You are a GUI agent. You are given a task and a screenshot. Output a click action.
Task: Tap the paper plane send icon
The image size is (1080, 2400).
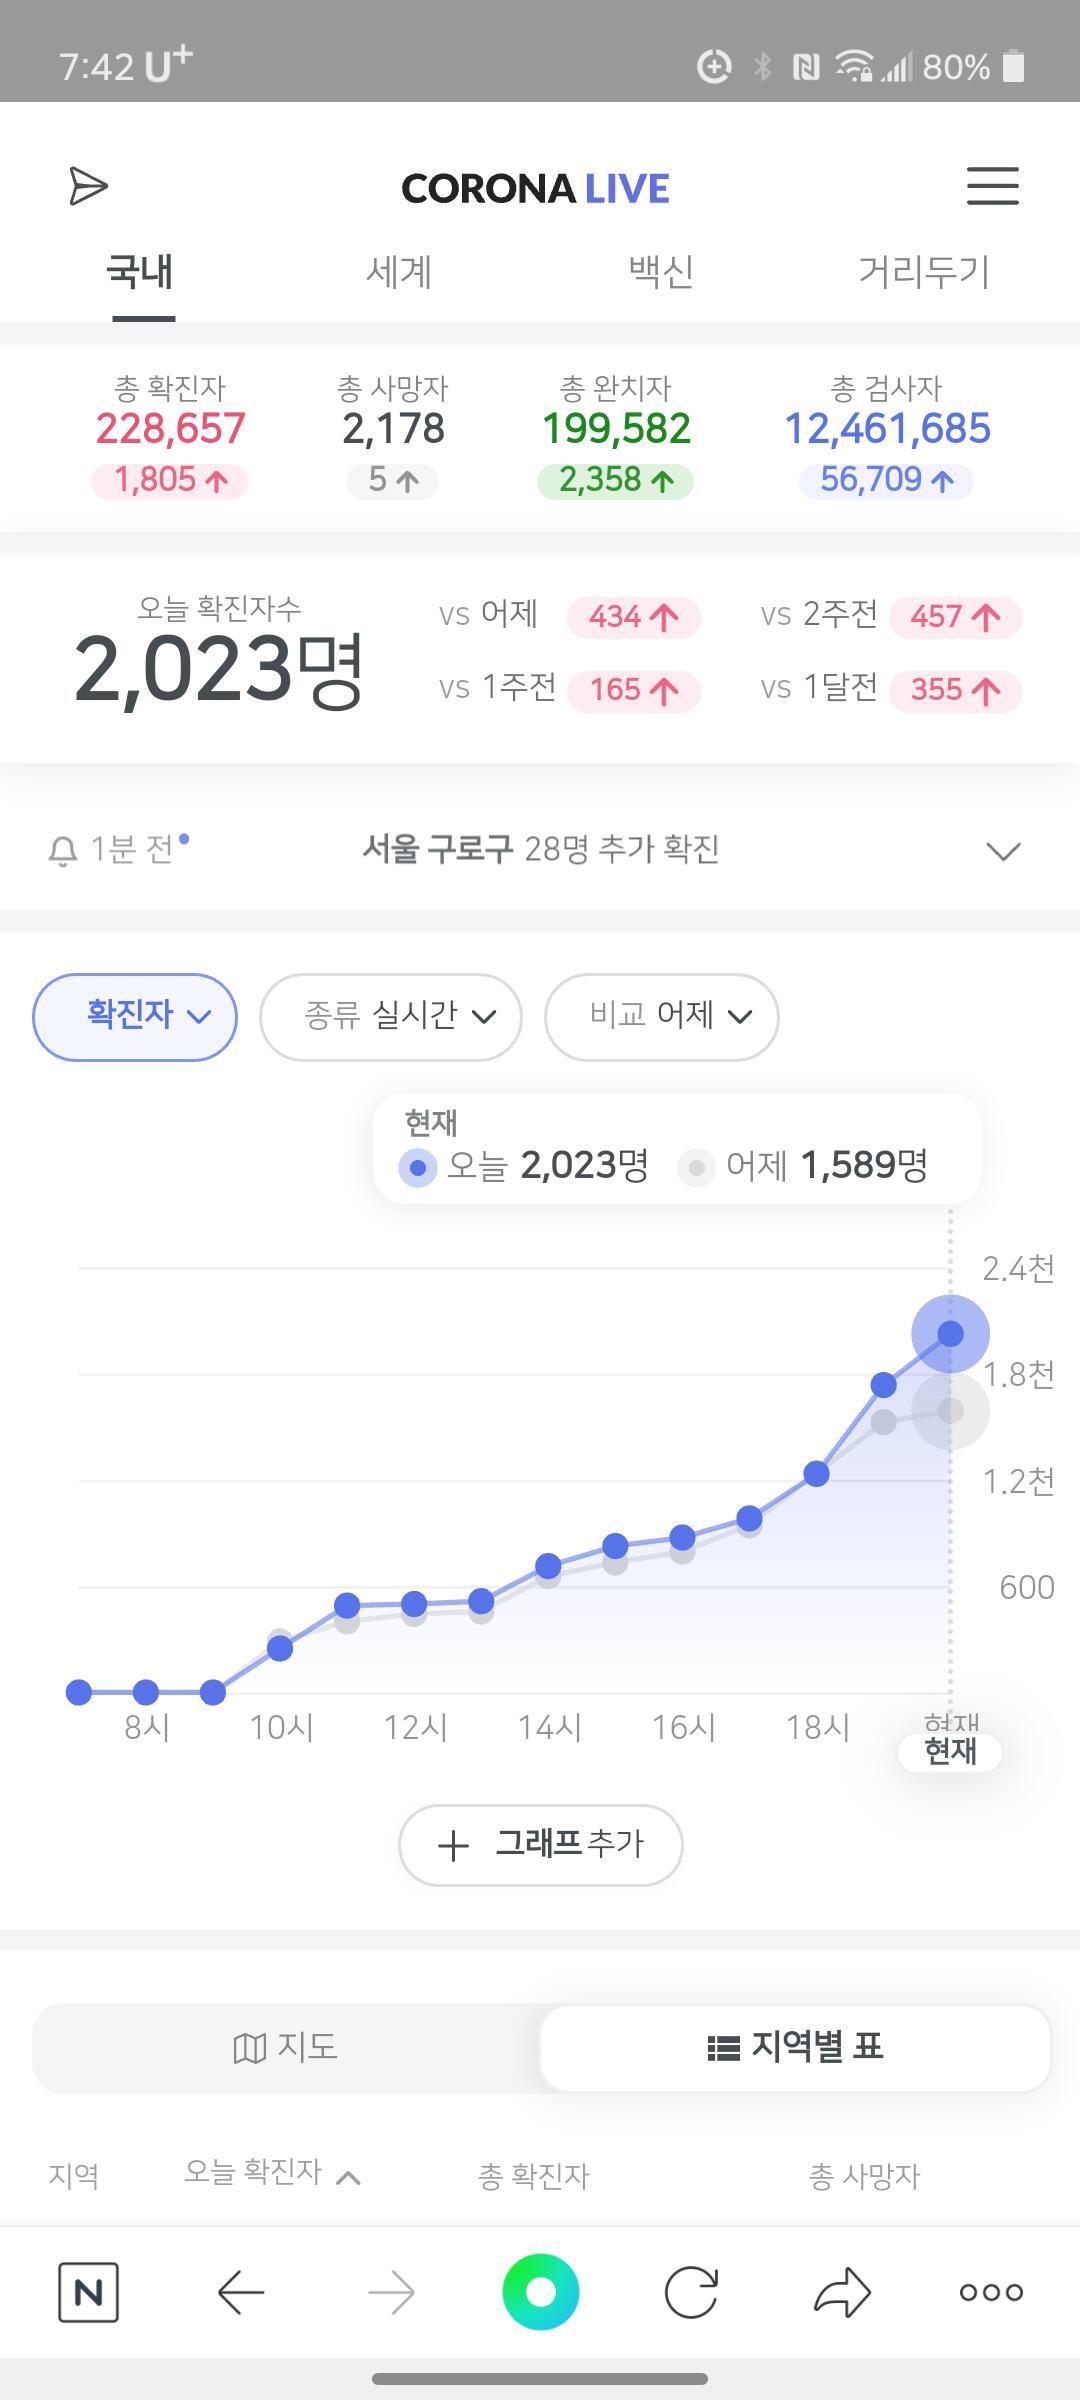point(88,186)
